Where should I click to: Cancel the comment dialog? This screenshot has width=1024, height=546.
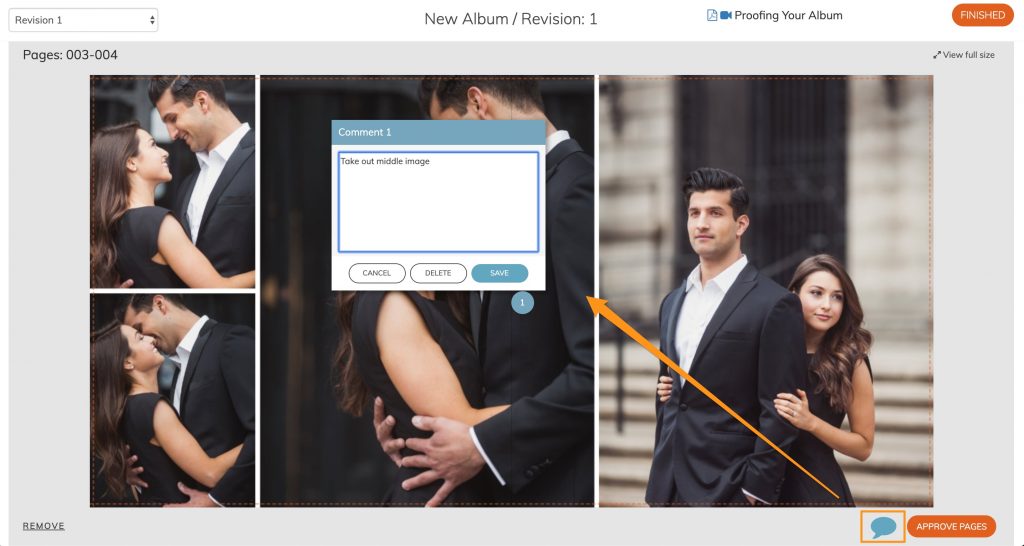coord(377,273)
